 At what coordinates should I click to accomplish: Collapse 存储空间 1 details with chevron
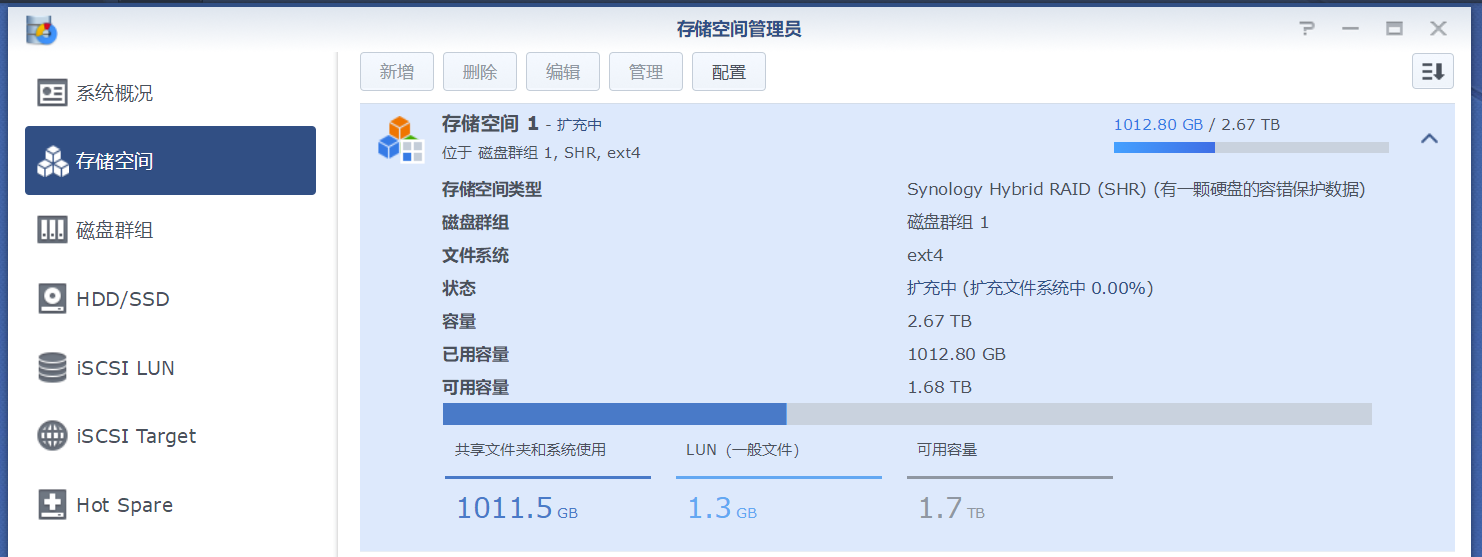(1430, 138)
